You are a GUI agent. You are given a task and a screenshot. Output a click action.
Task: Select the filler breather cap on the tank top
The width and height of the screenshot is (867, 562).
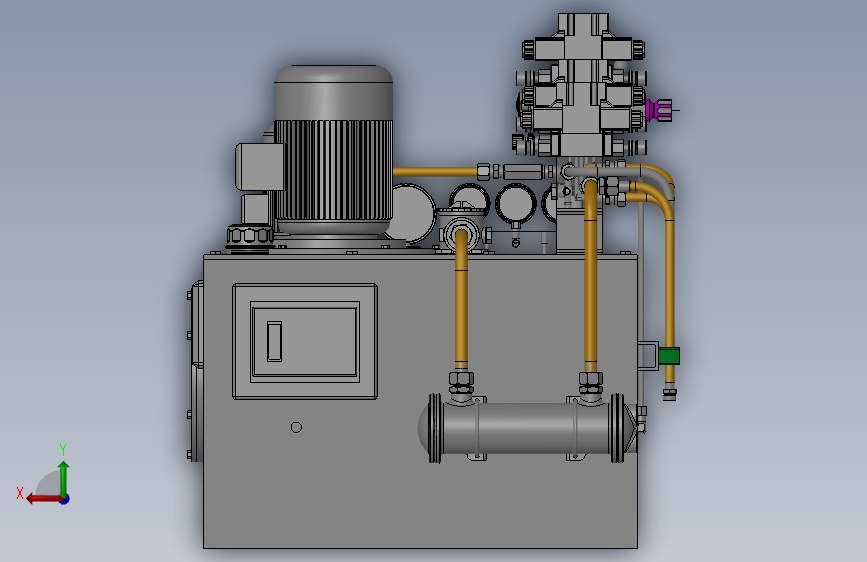click(250, 238)
